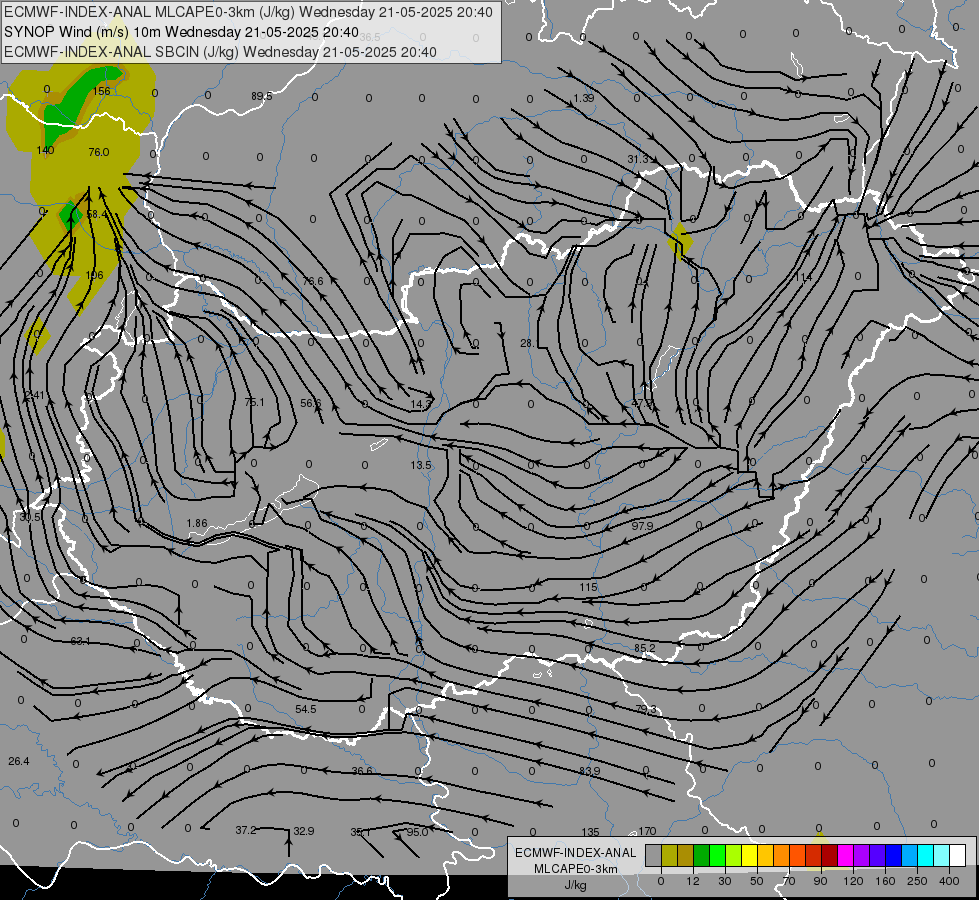Select the '400' legend scale label
Screen dimensions: 979x900
pos(949,881)
